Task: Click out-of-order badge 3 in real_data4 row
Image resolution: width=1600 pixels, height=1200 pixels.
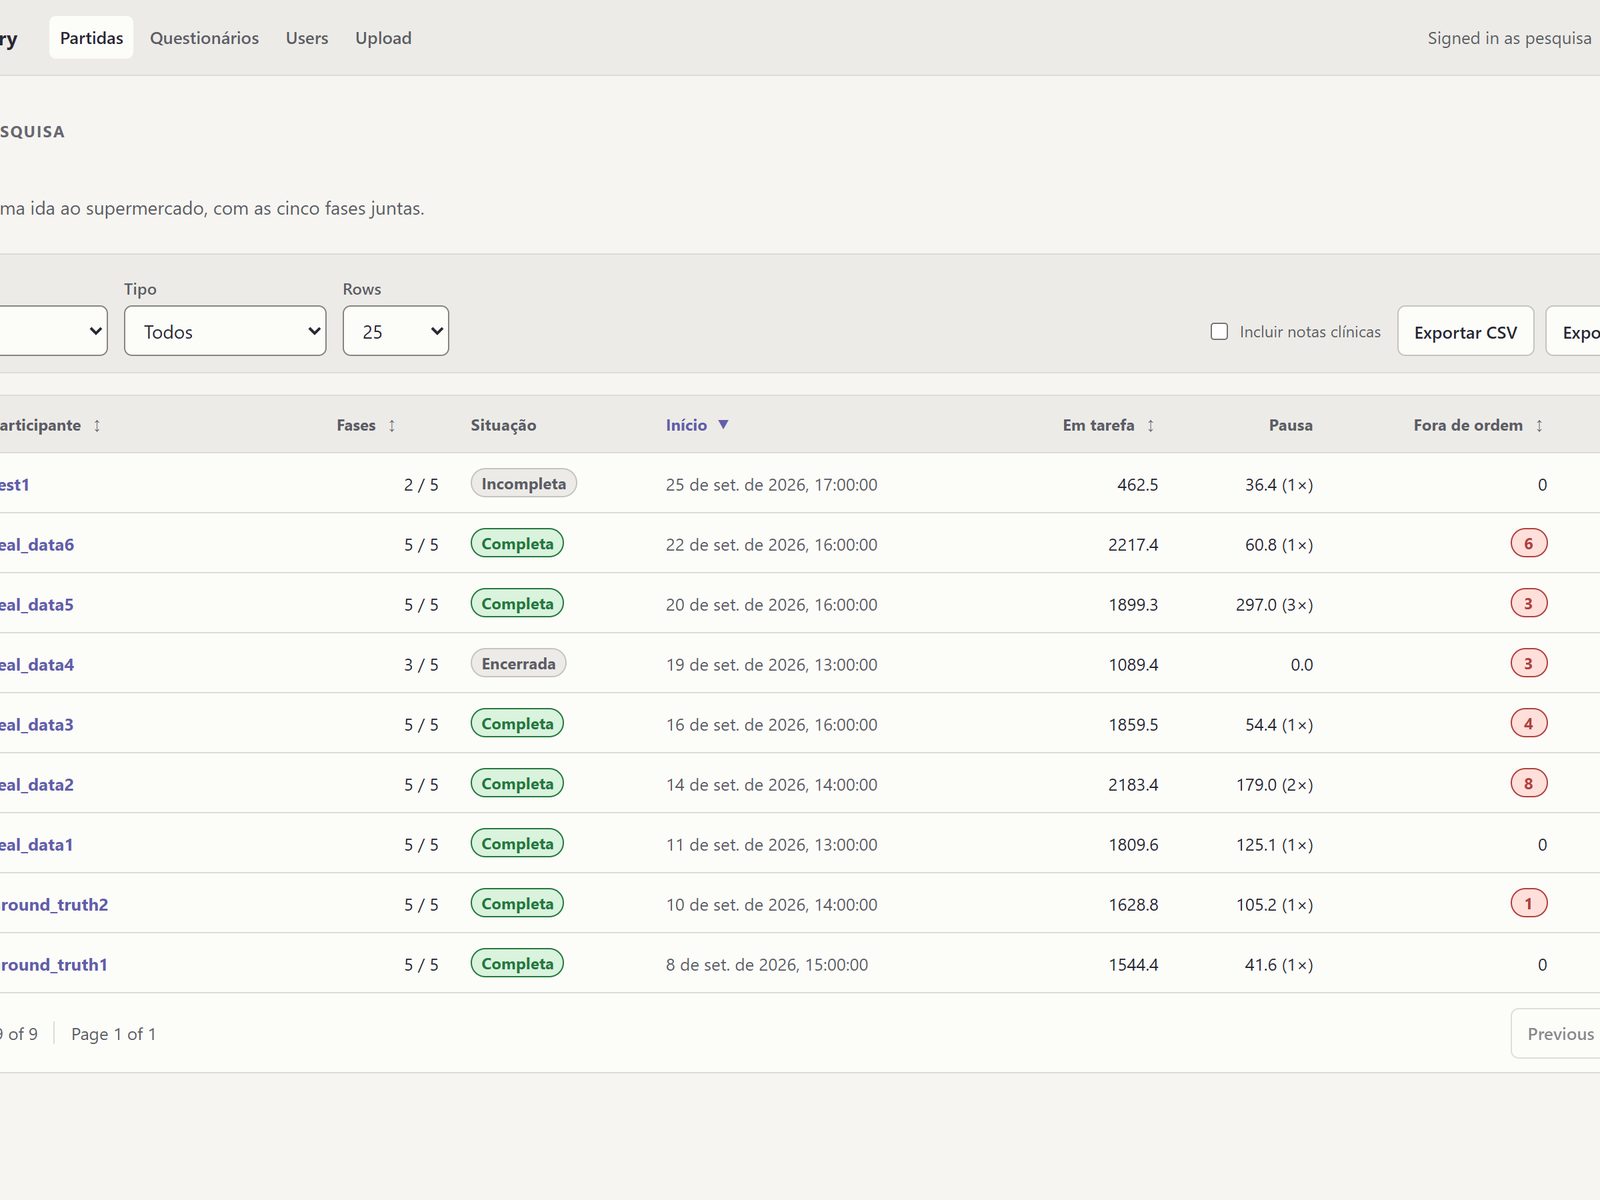Action: pos(1528,663)
